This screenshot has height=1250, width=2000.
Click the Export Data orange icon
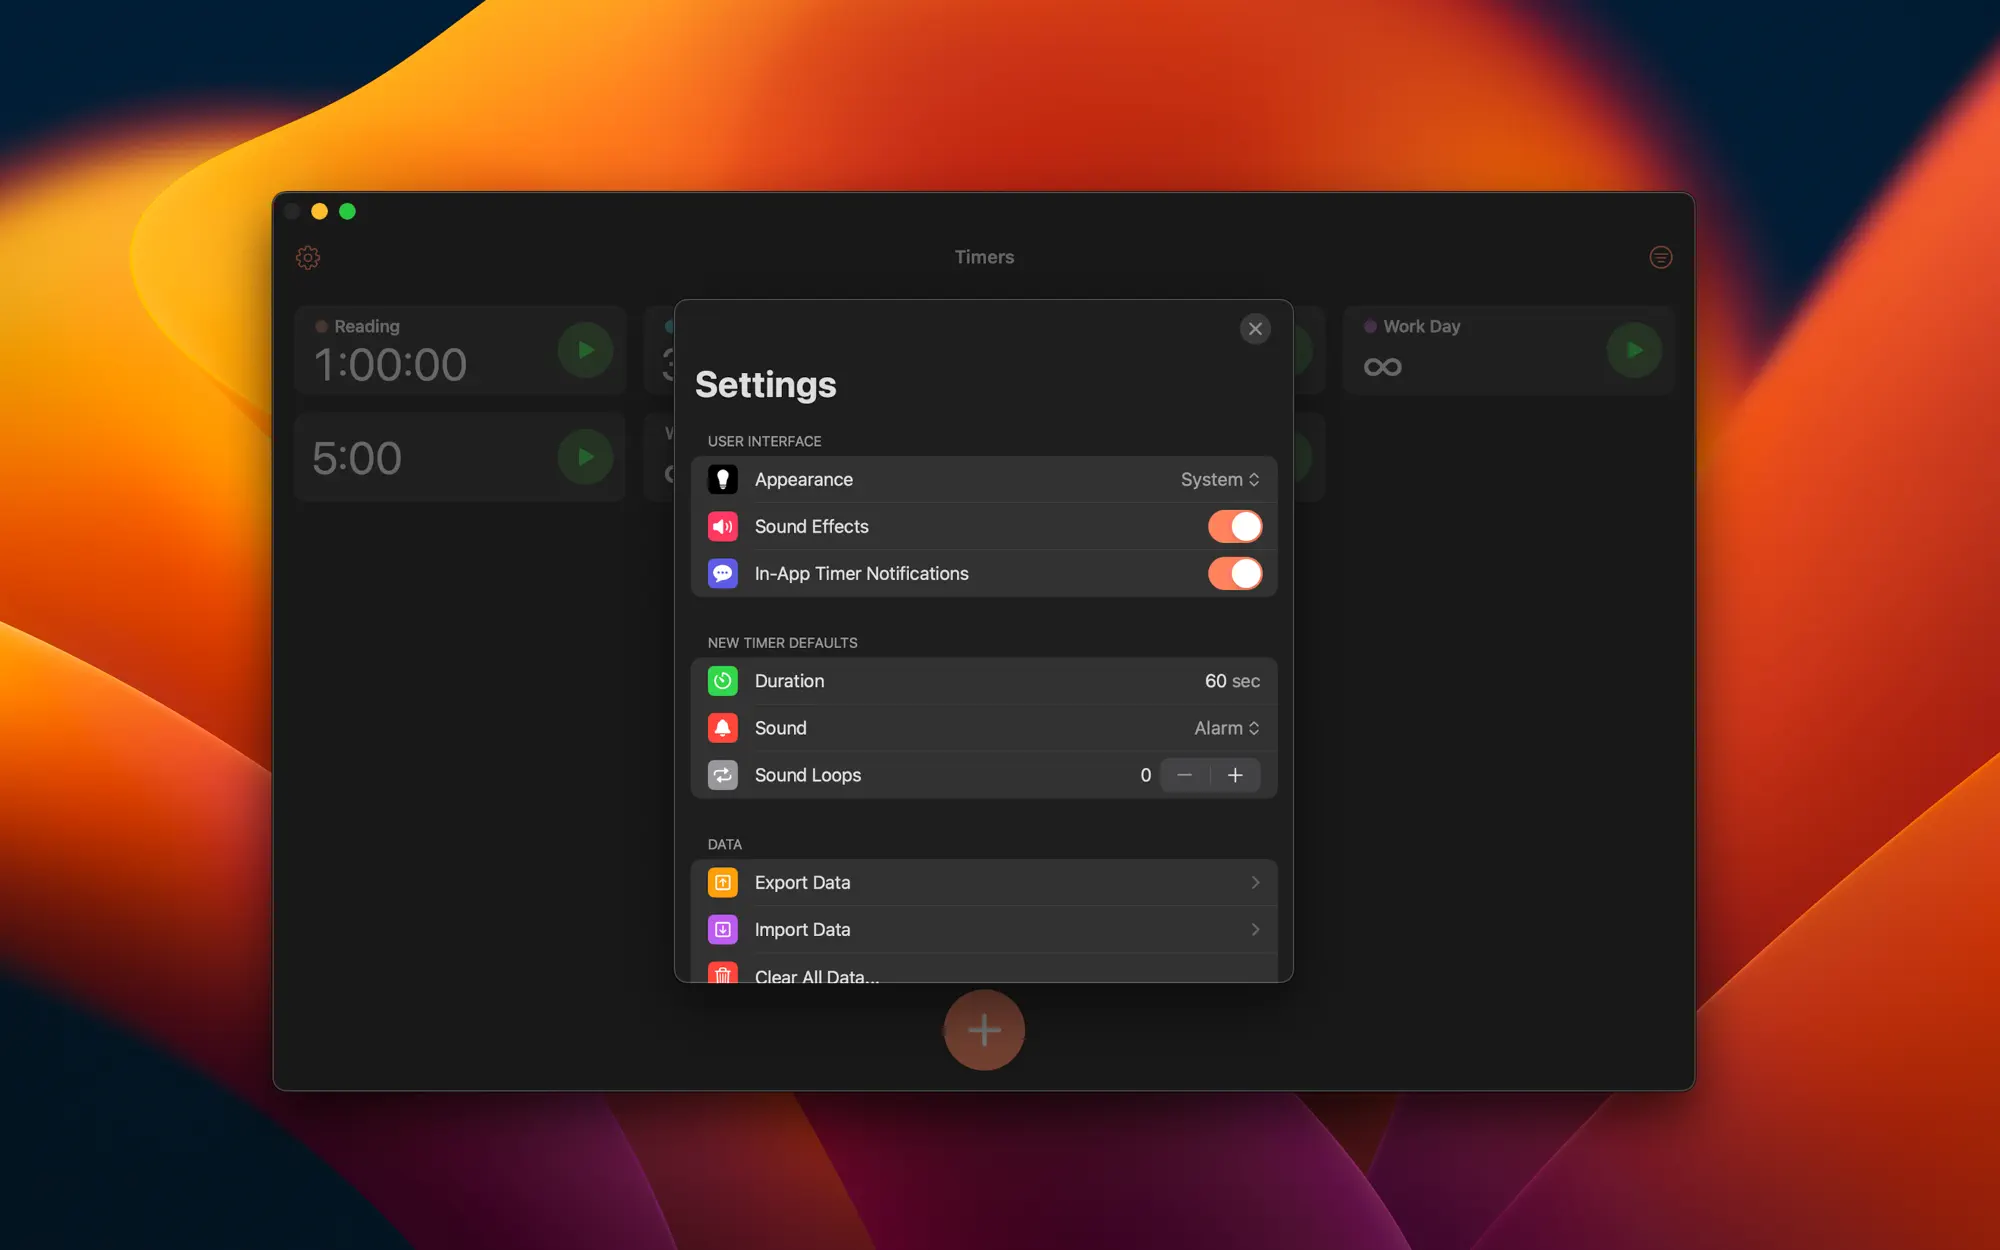tap(723, 883)
